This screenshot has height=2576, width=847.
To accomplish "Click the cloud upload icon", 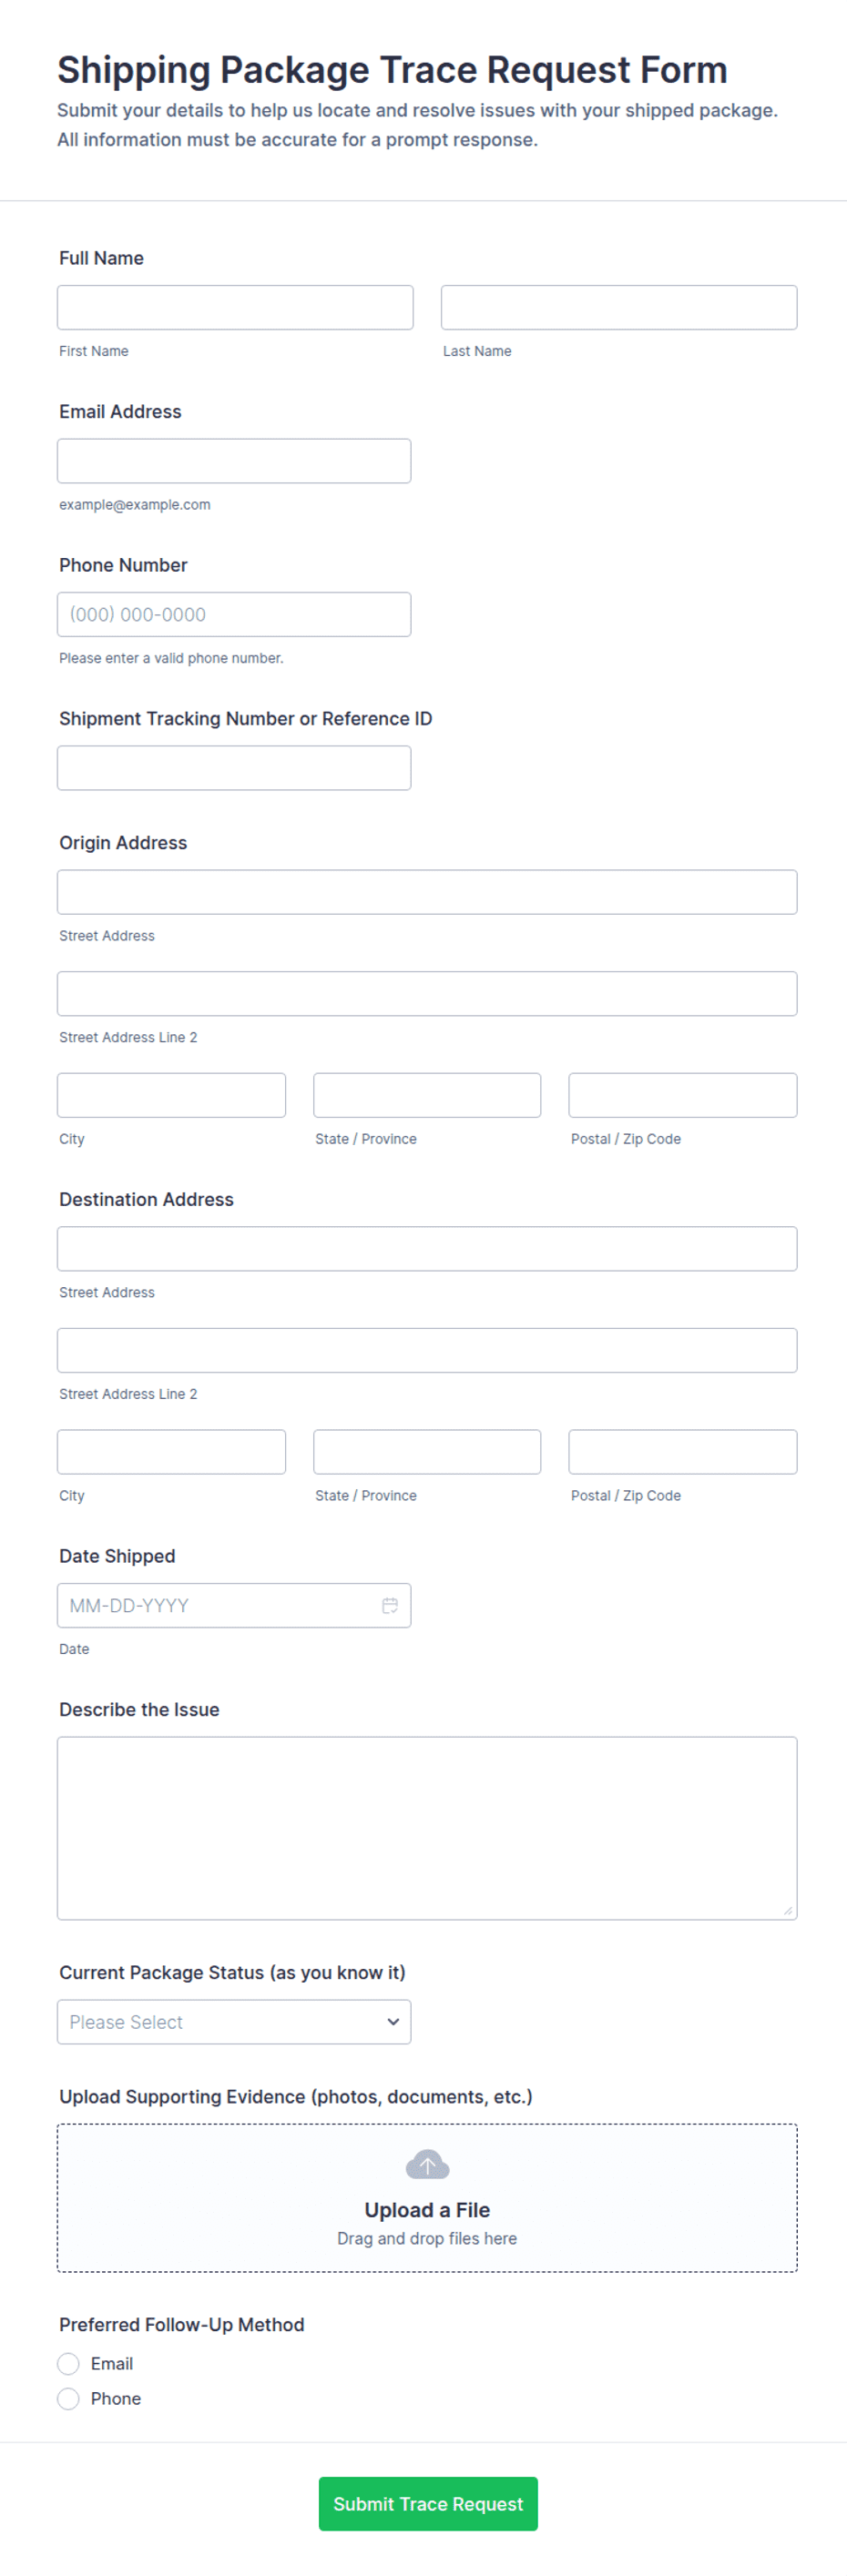I will (x=427, y=2165).
